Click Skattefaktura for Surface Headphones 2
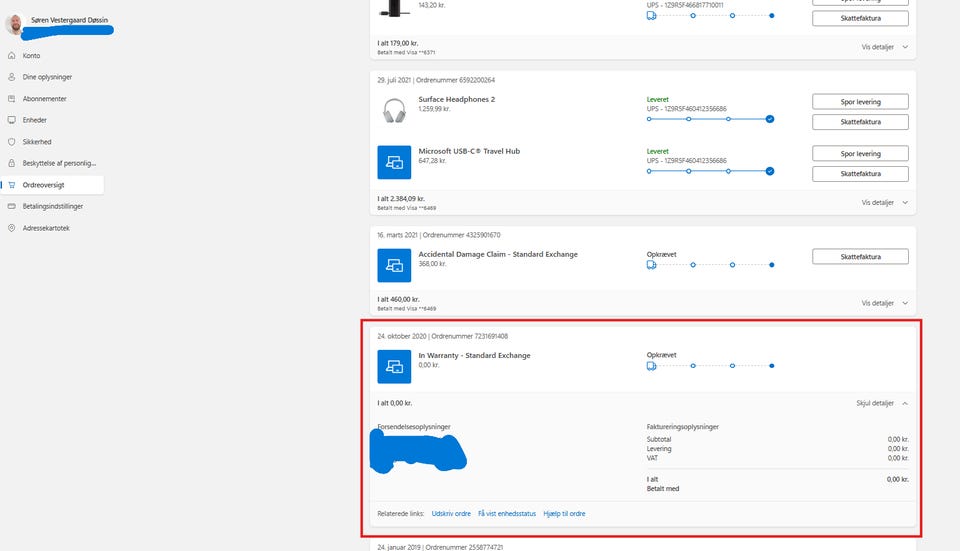This screenshot has height=551, width=960. (860, 122)
